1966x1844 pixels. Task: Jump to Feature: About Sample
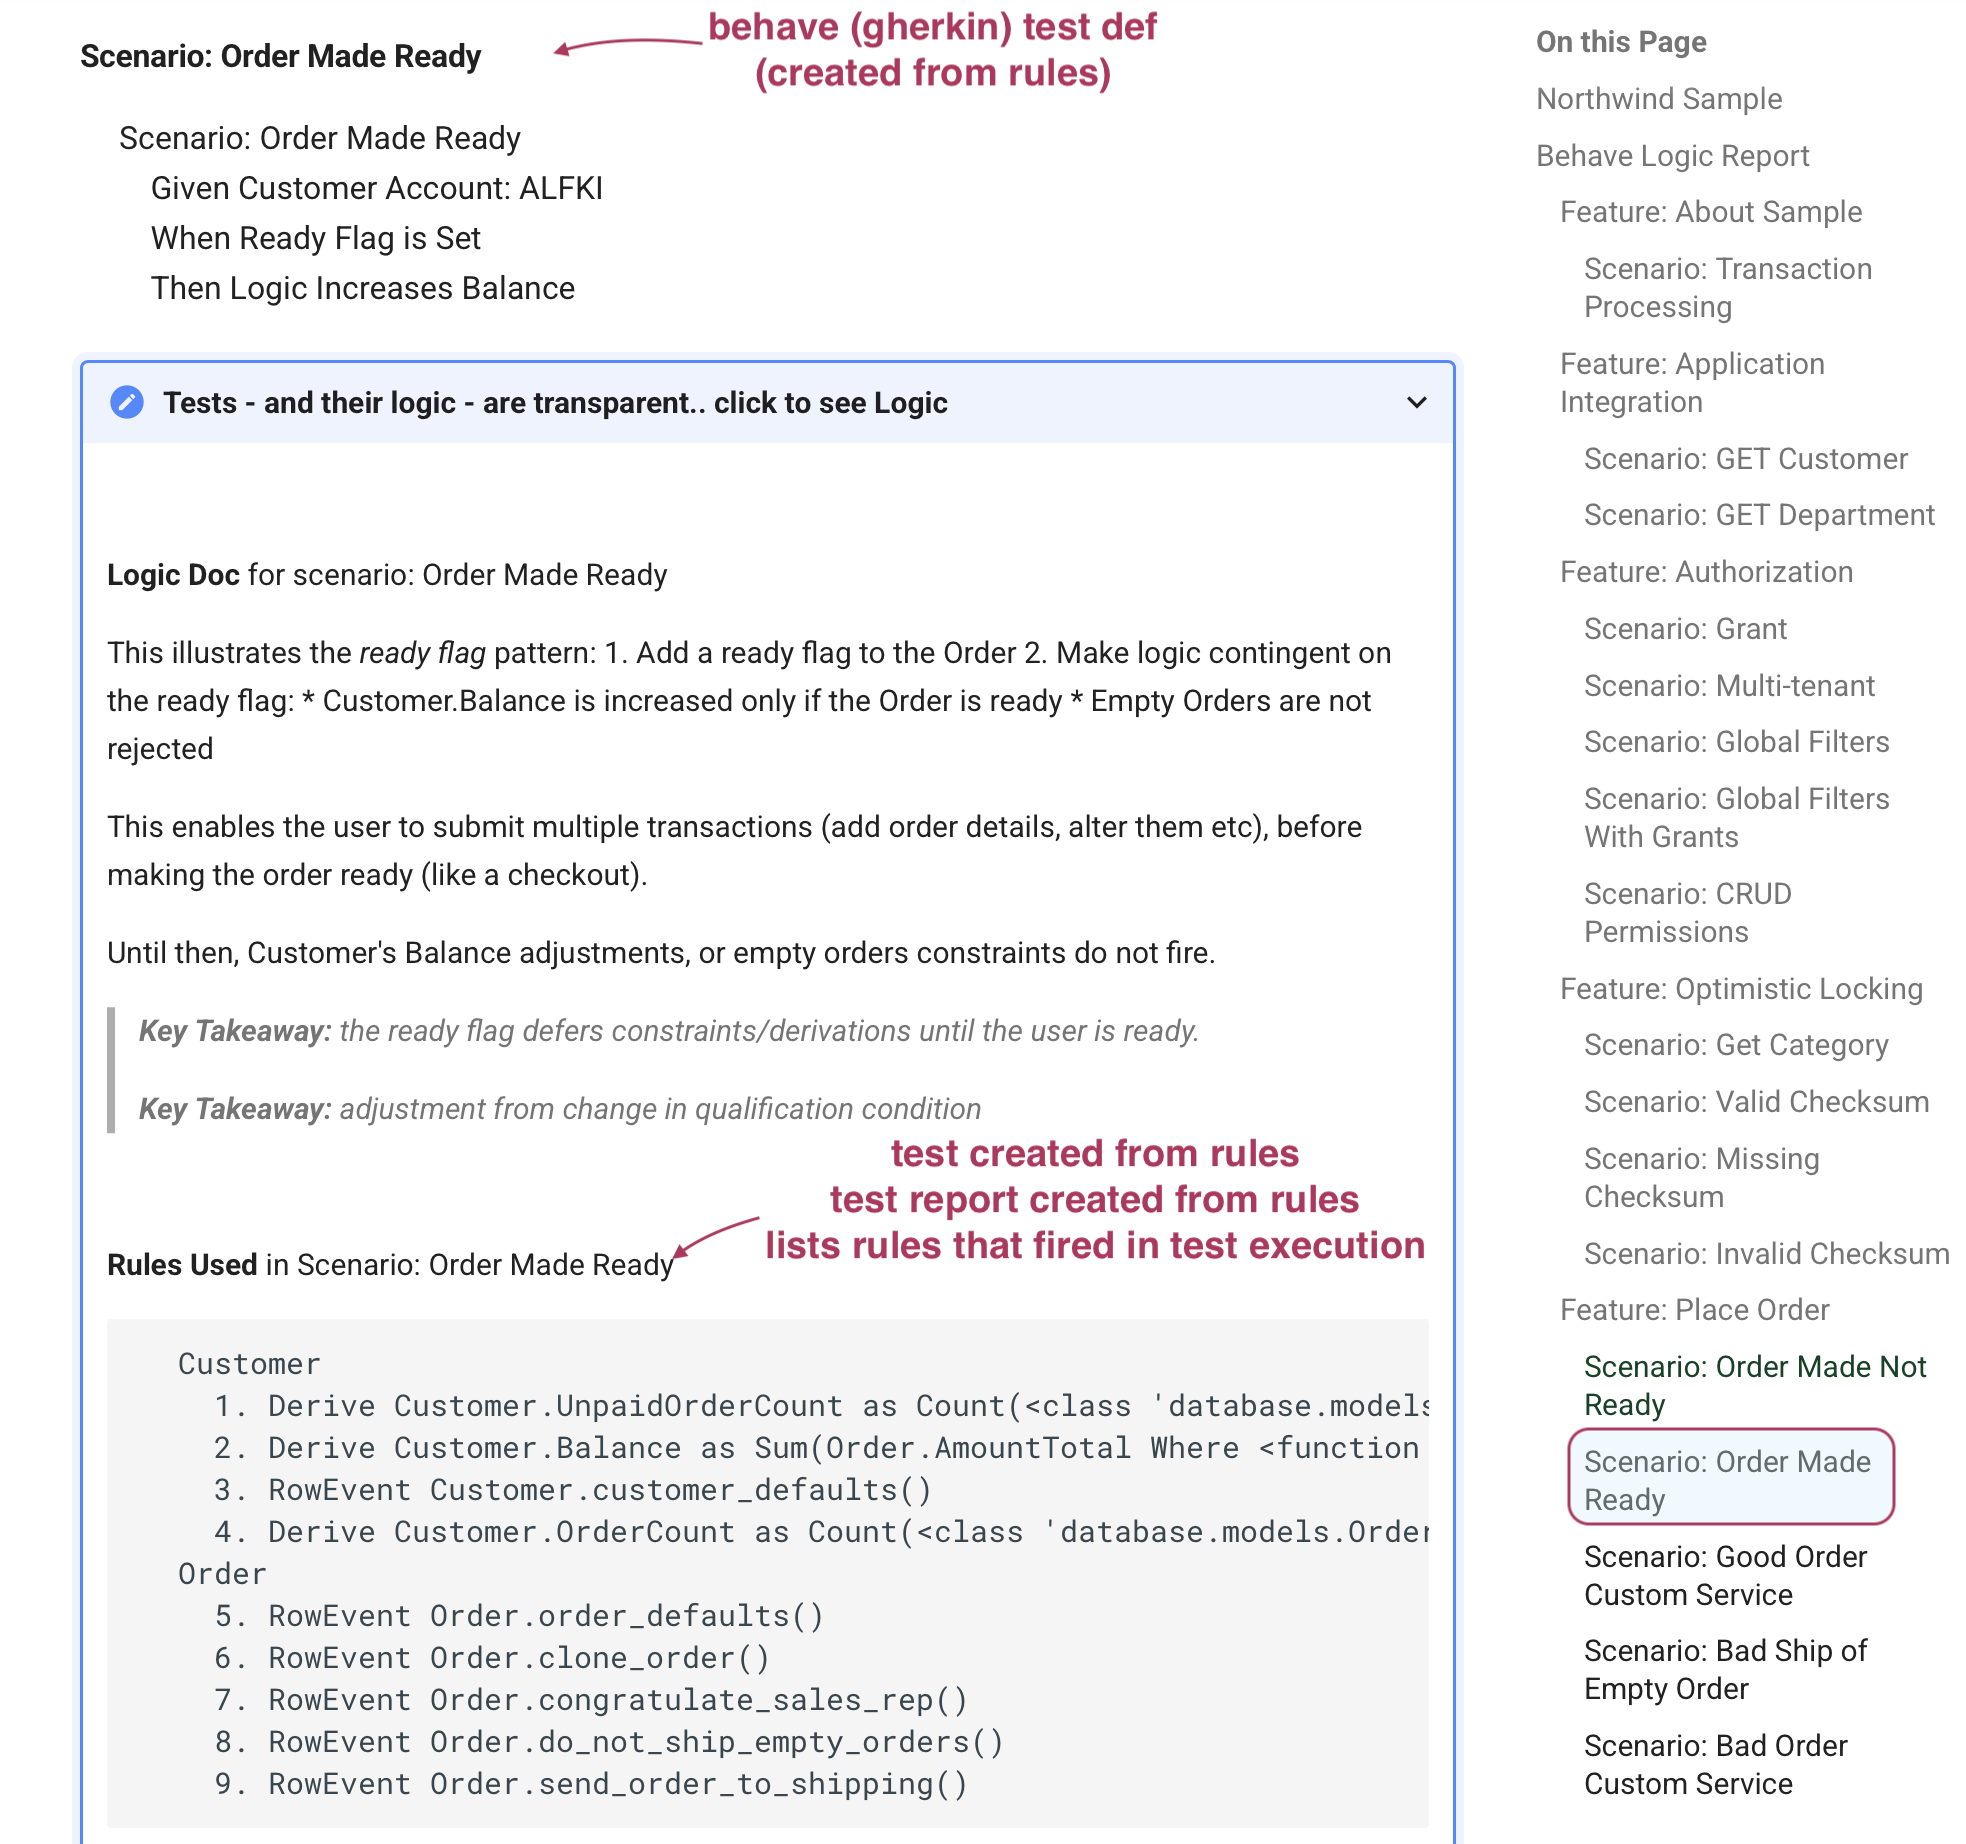[x=1710, y=212]
